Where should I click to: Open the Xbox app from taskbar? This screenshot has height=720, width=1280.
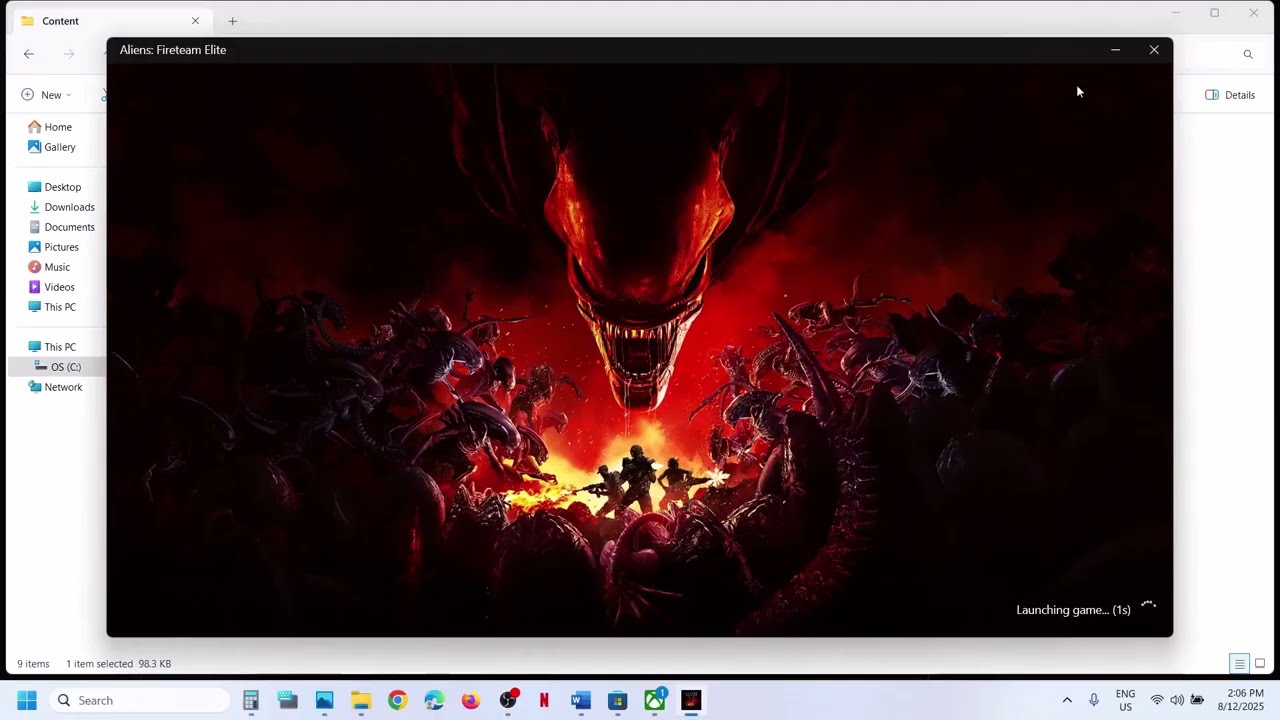tap(654, 700)
